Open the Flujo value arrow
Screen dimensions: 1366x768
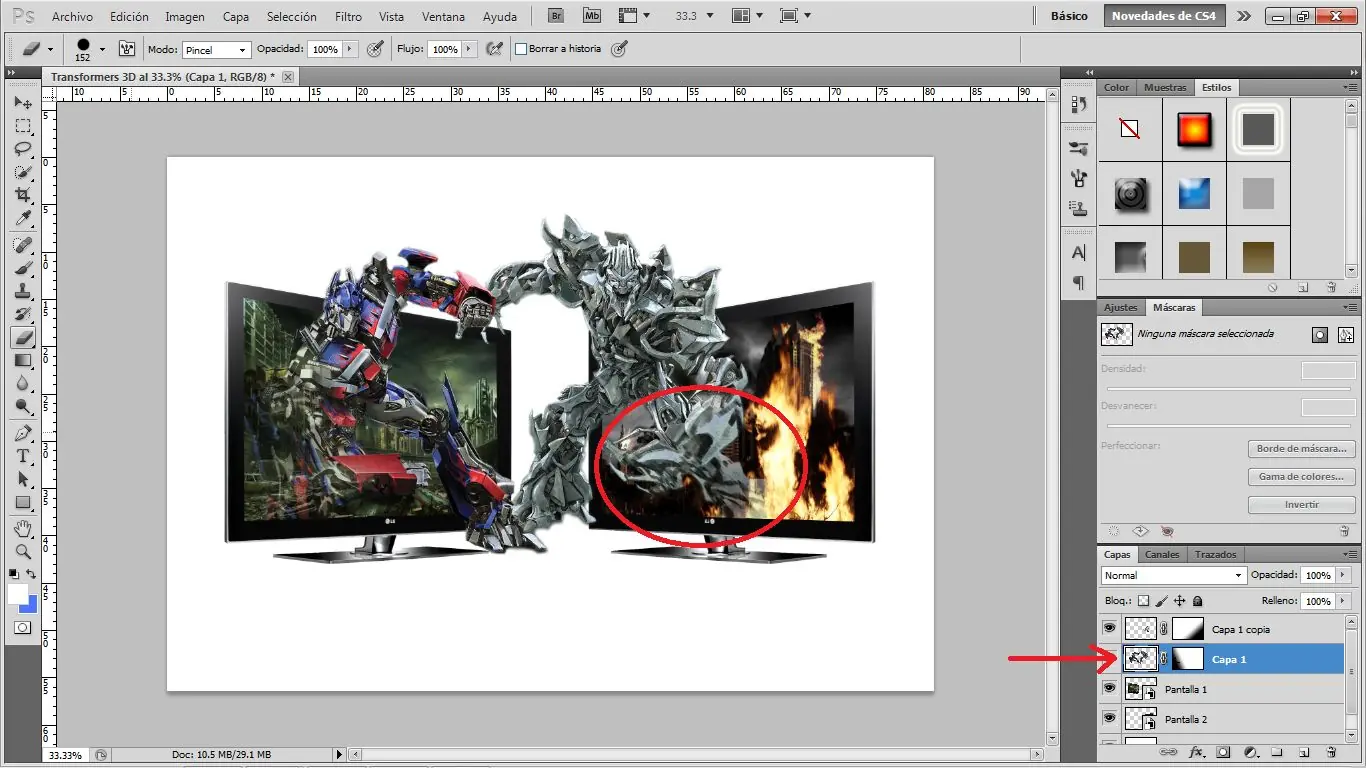[468, 49]
